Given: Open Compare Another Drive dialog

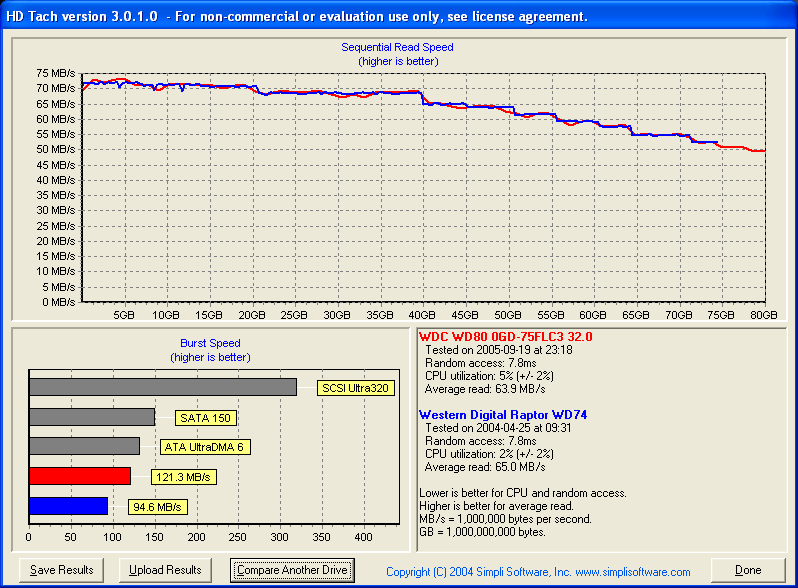Looking at the screenshot, I should pos(292,570).
